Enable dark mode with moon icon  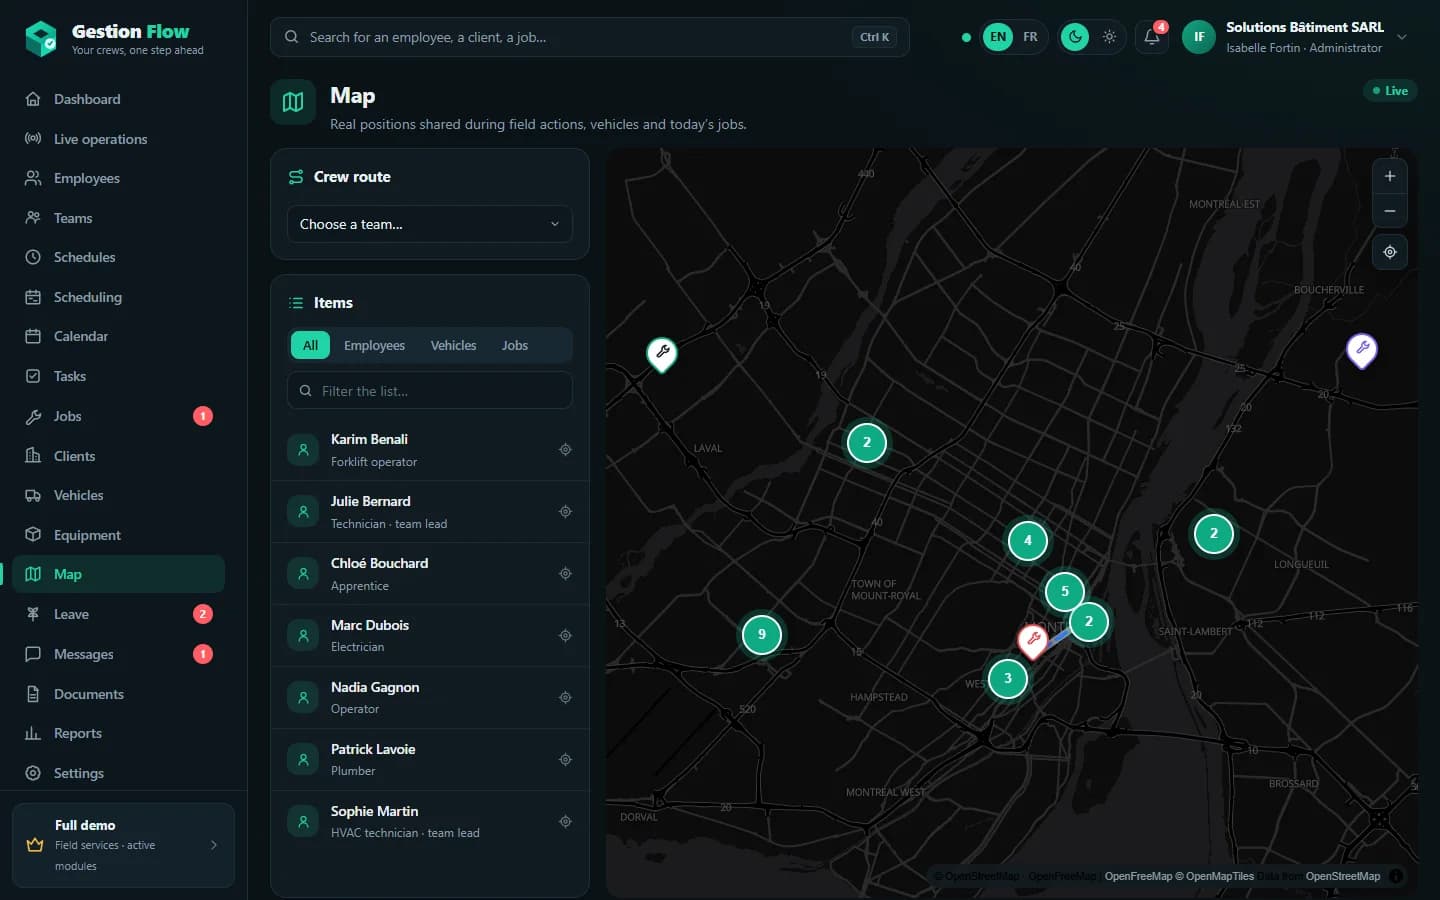1075,37
